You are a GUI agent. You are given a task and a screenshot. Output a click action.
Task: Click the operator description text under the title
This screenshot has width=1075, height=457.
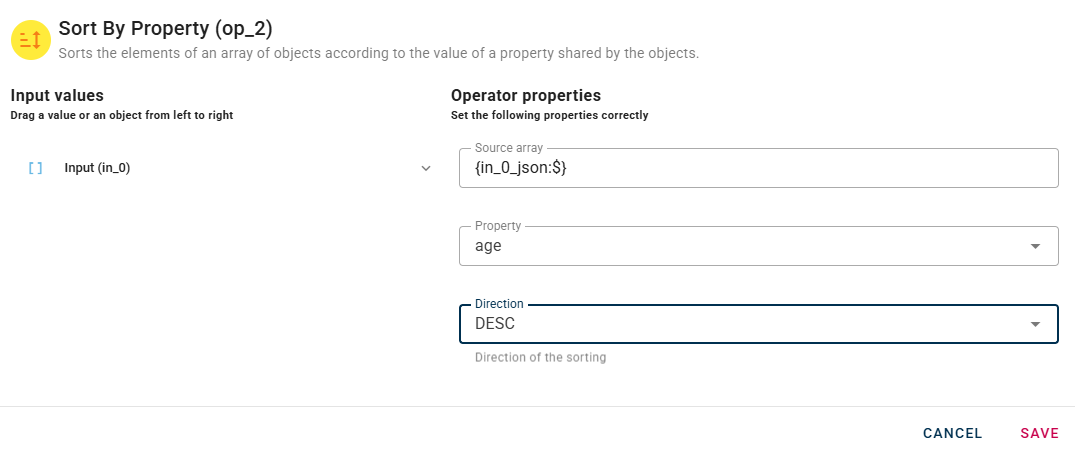pyautogui.click(x=378, y=54)
